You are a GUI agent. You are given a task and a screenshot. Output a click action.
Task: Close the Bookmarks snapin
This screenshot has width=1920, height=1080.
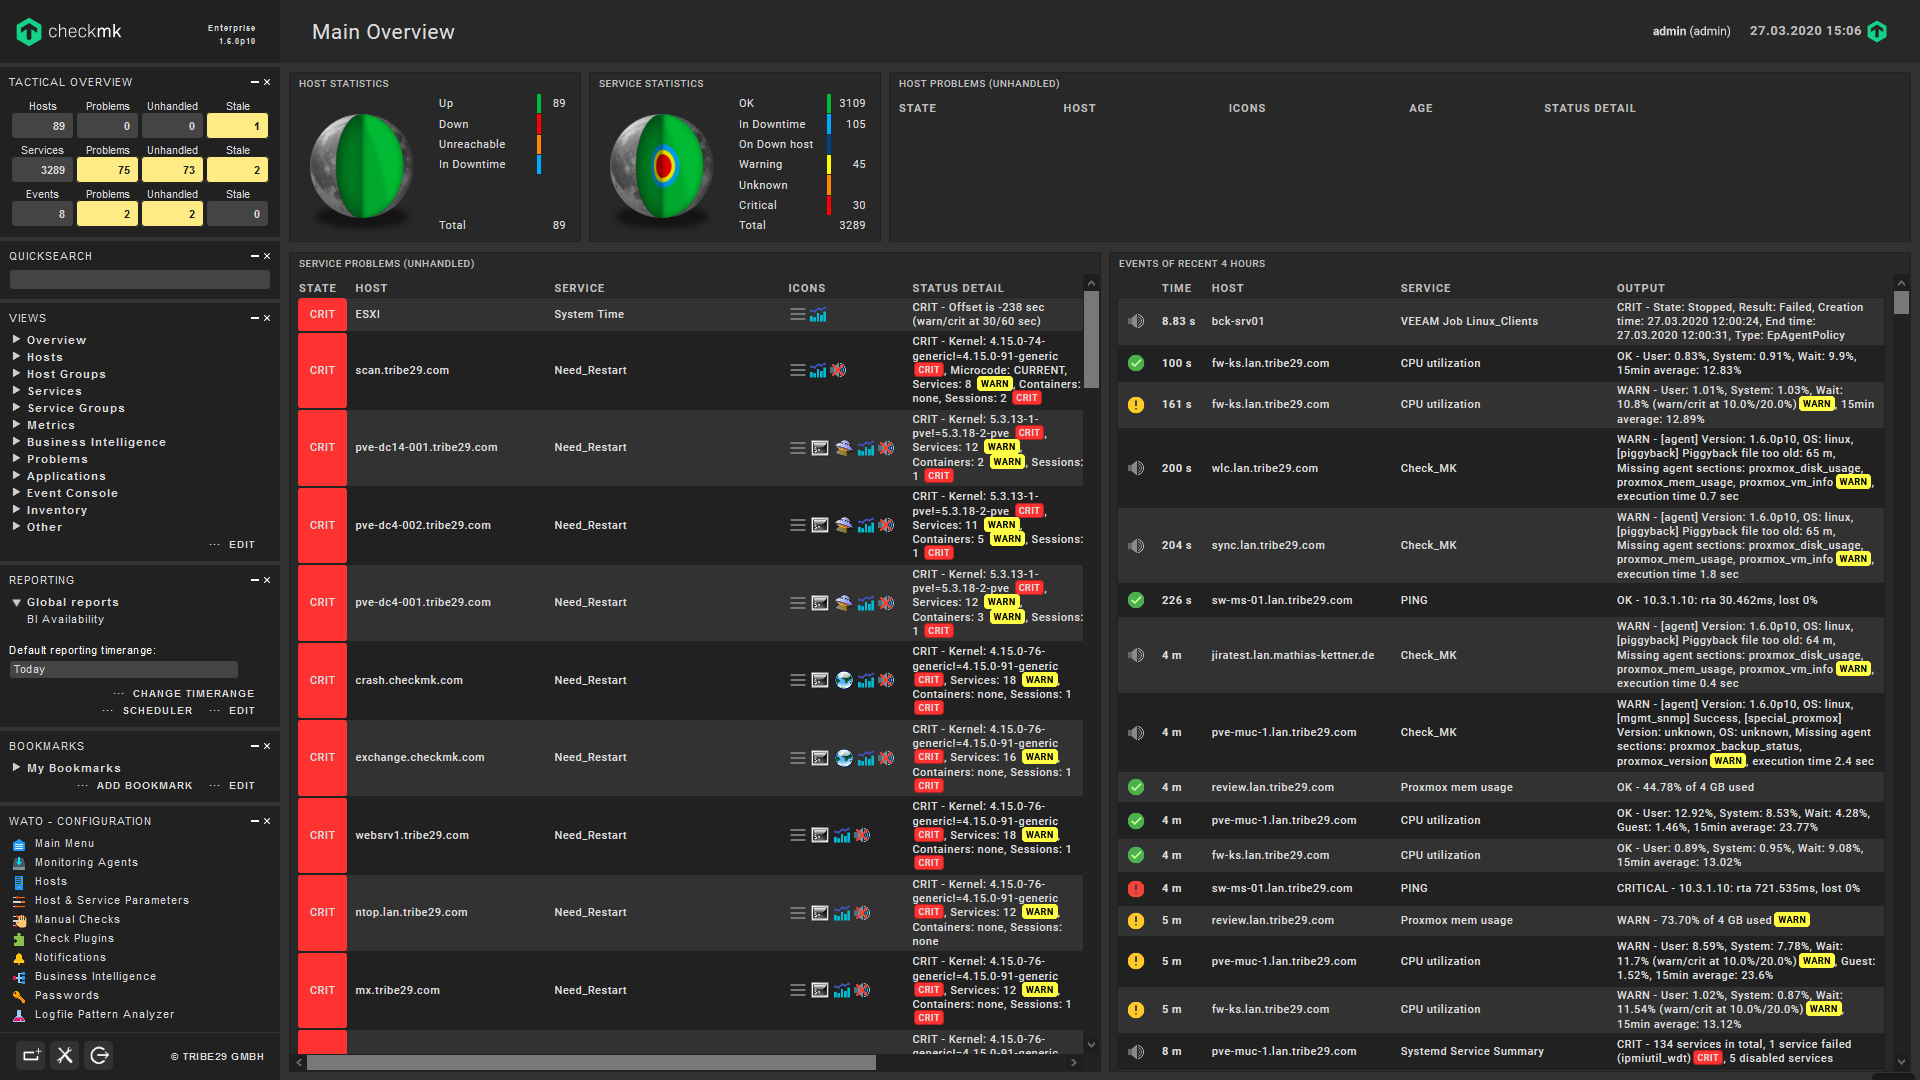267,746
